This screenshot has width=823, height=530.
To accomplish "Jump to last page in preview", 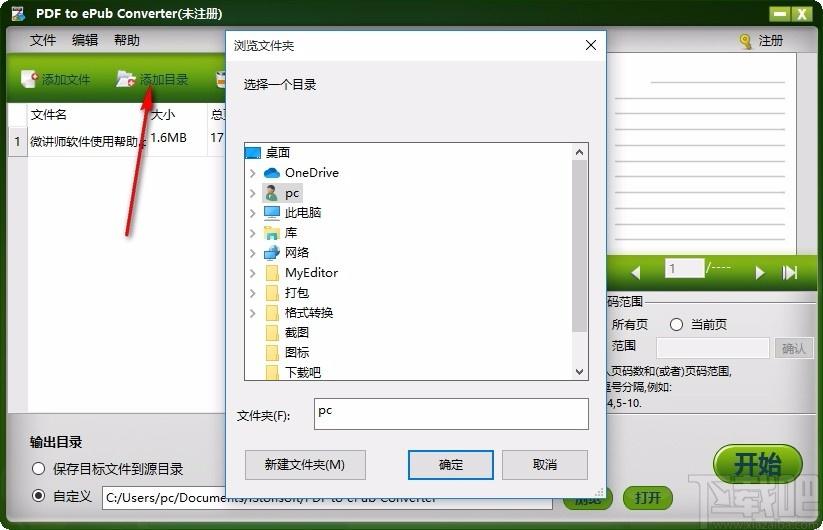I will pyautogui.click(x=789, y=272).
